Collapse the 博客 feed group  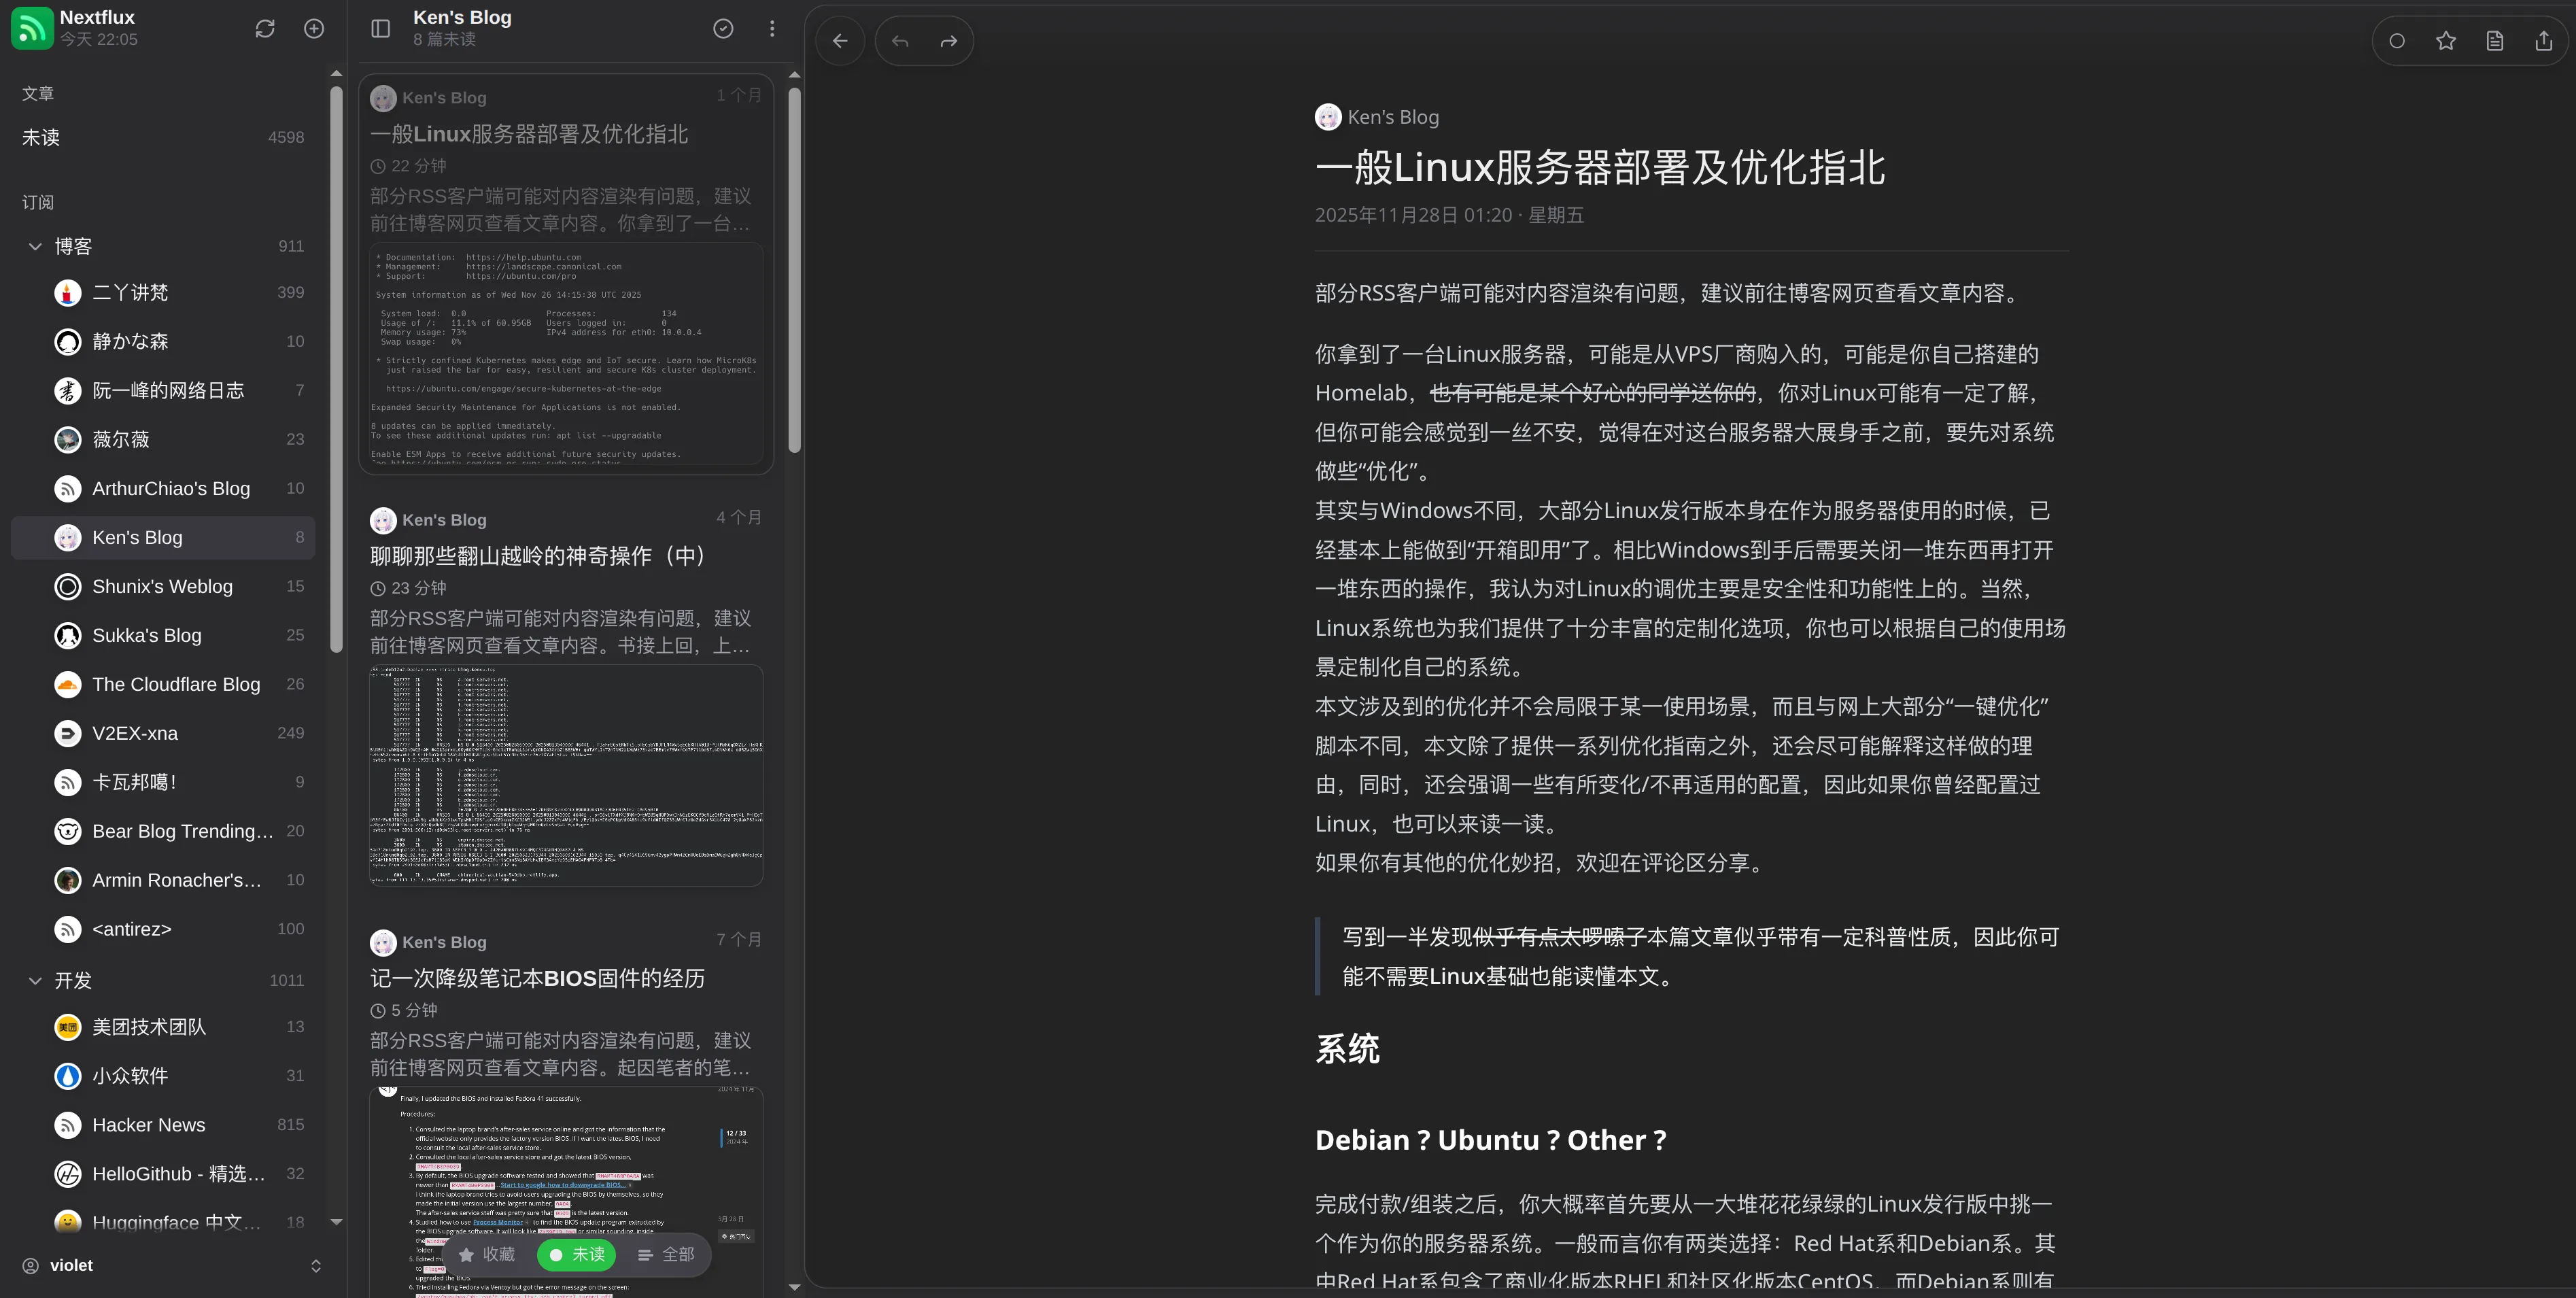pyautogui.click(x=36, y=245)
